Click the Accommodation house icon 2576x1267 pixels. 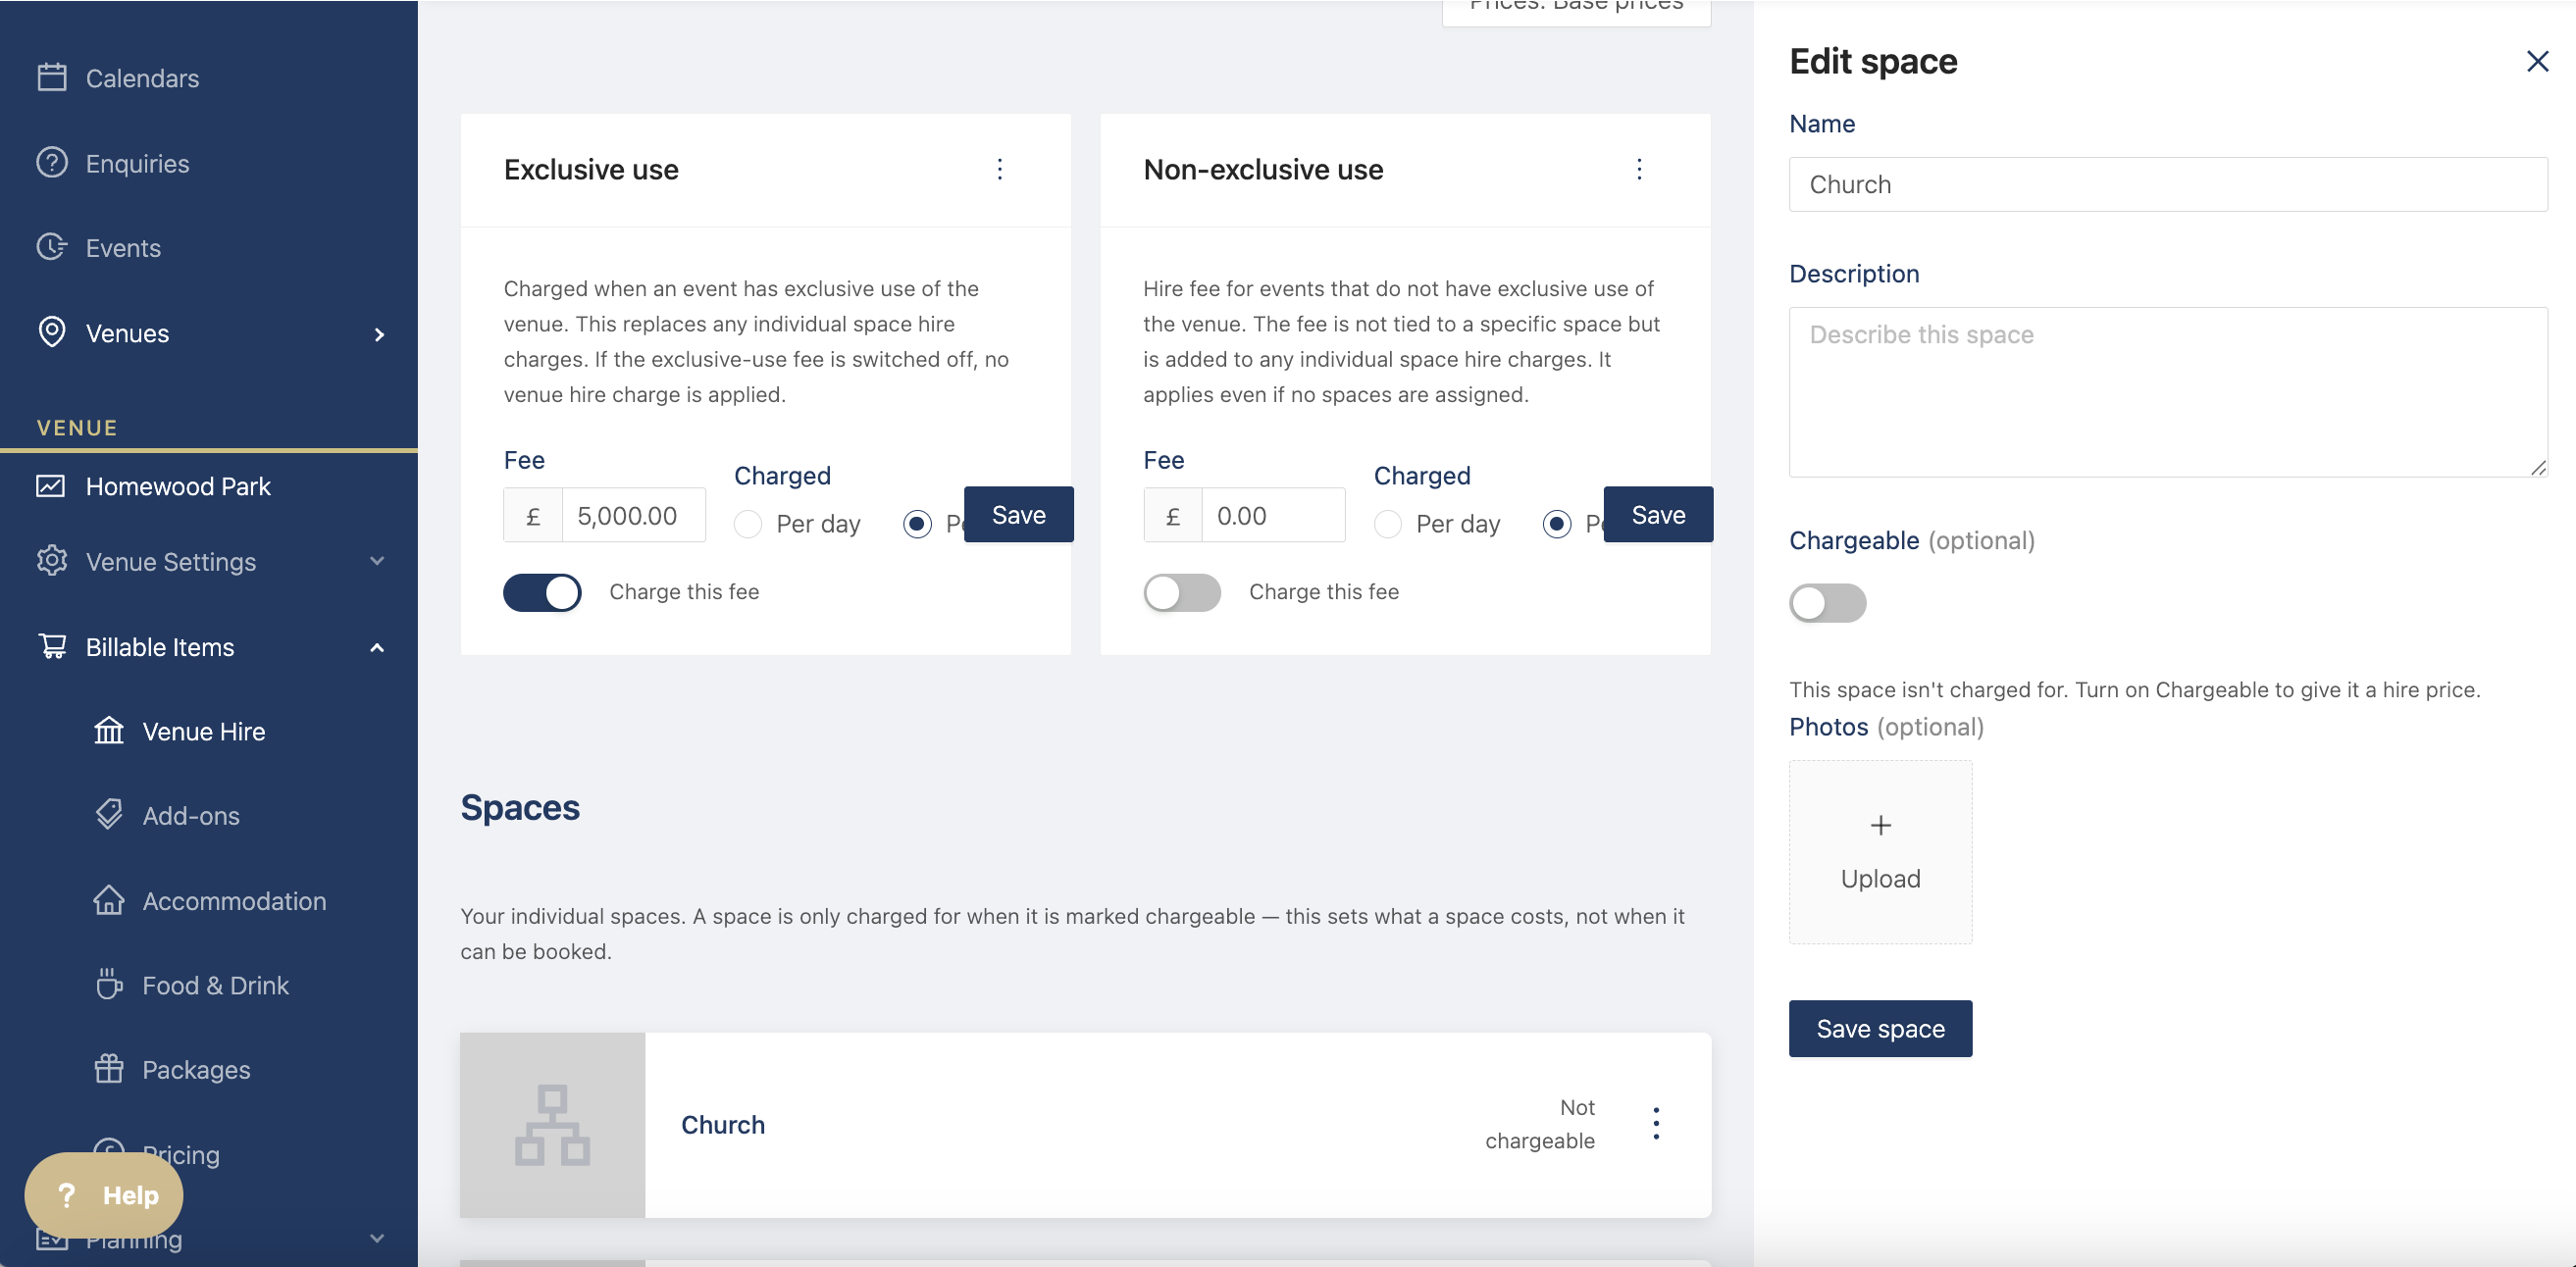click(x=109, y=900)
